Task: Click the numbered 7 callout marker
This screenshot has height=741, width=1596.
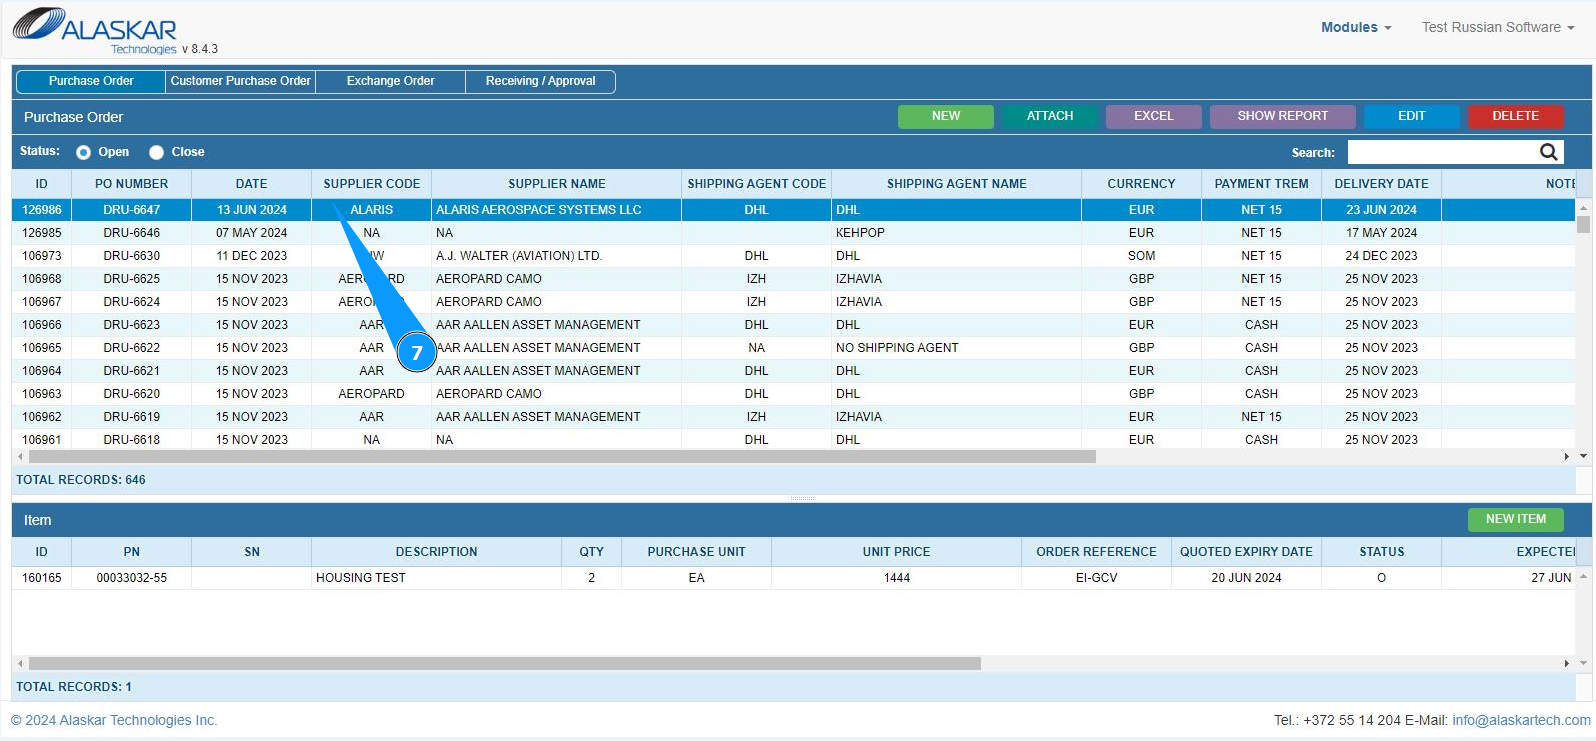Action: (417, 353)
